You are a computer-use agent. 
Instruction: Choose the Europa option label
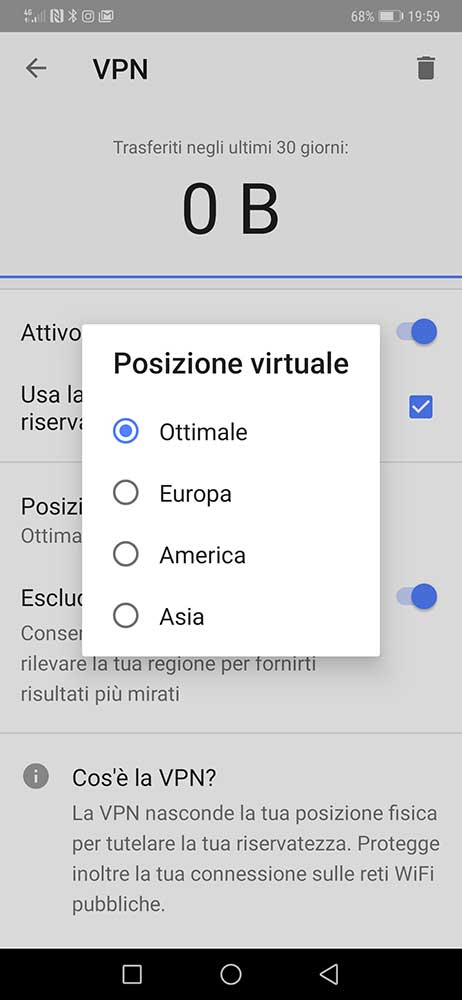click(x=195, y=494)
